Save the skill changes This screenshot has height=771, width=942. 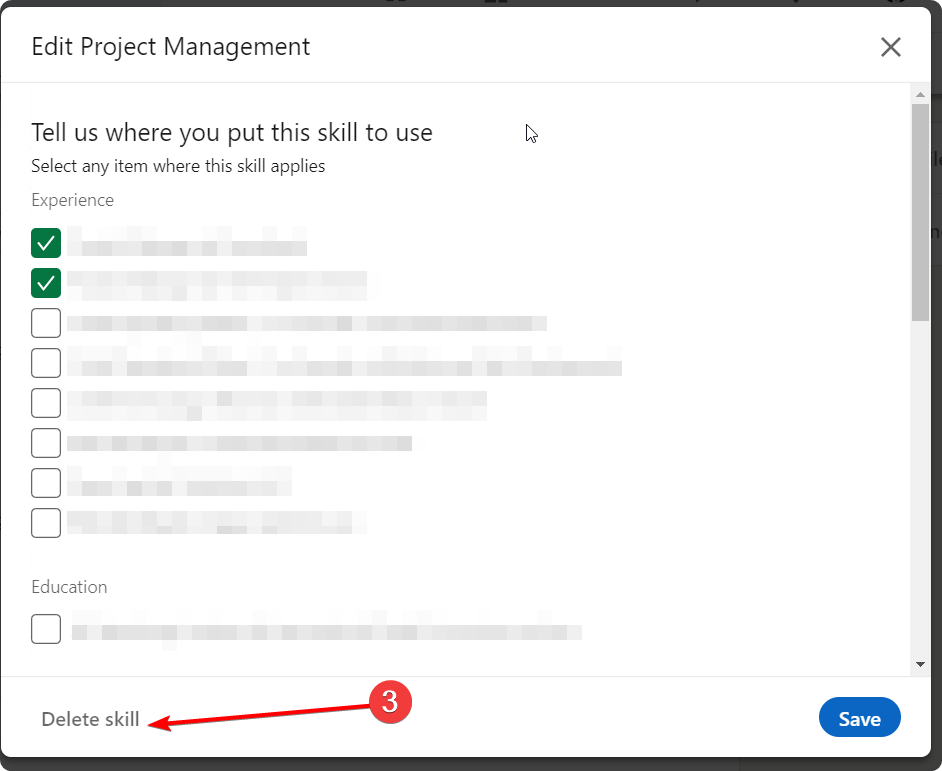tap(859, 719)
